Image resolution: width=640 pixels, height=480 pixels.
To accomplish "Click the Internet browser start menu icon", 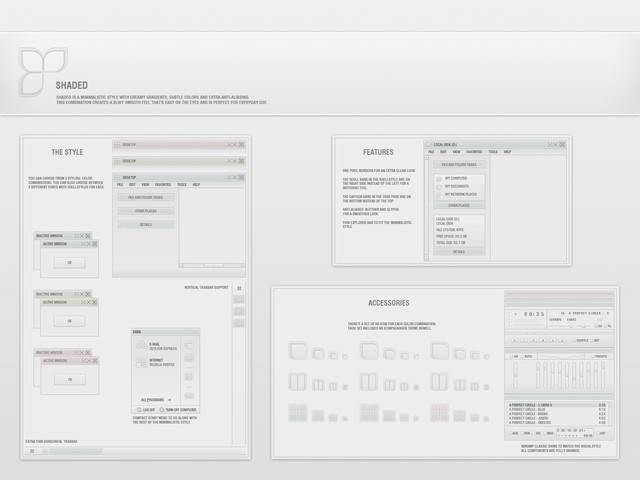I will click(x=141, y=362).
